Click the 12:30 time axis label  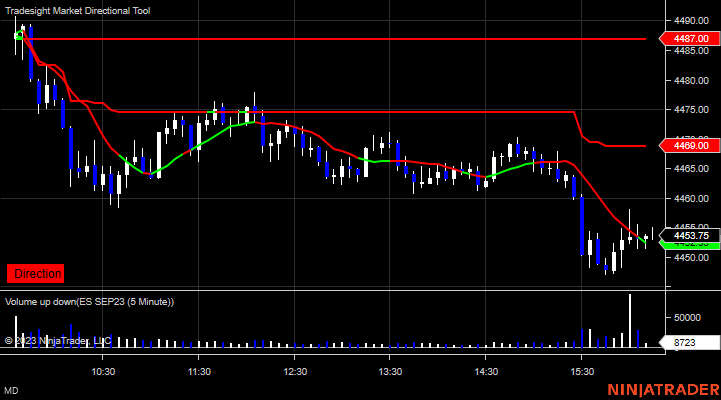pyautogui.click(x=295, y=371)
